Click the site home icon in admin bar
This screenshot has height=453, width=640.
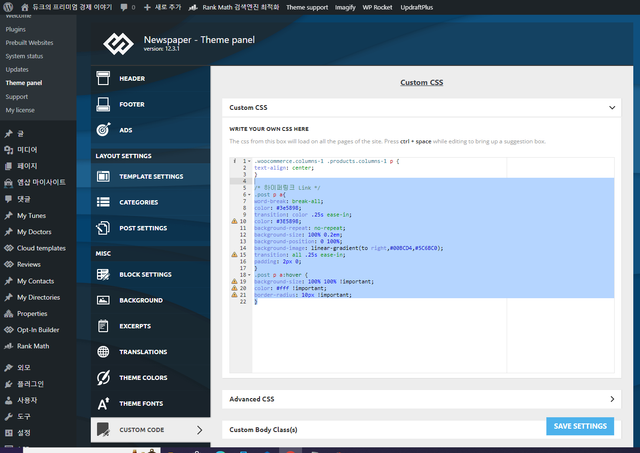(x=25, y=7)
